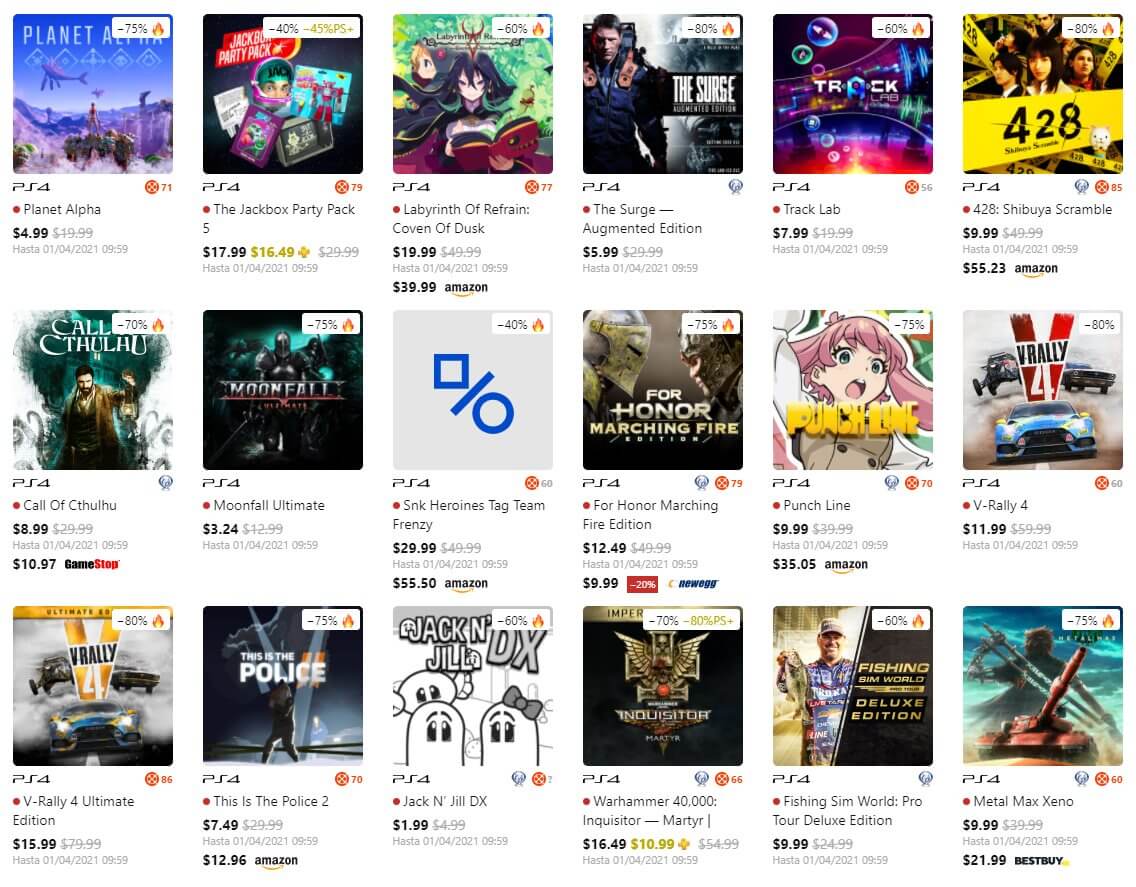Screen dimensions: 1136x887
Task: Open the Planet Alpha cover thumbnail
Action: tap(93, 93)
